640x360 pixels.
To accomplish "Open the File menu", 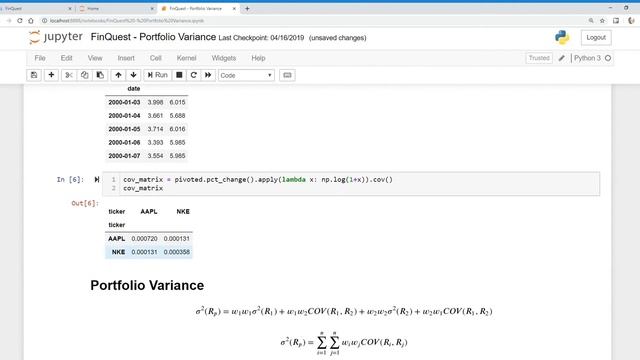I will 40,58.
